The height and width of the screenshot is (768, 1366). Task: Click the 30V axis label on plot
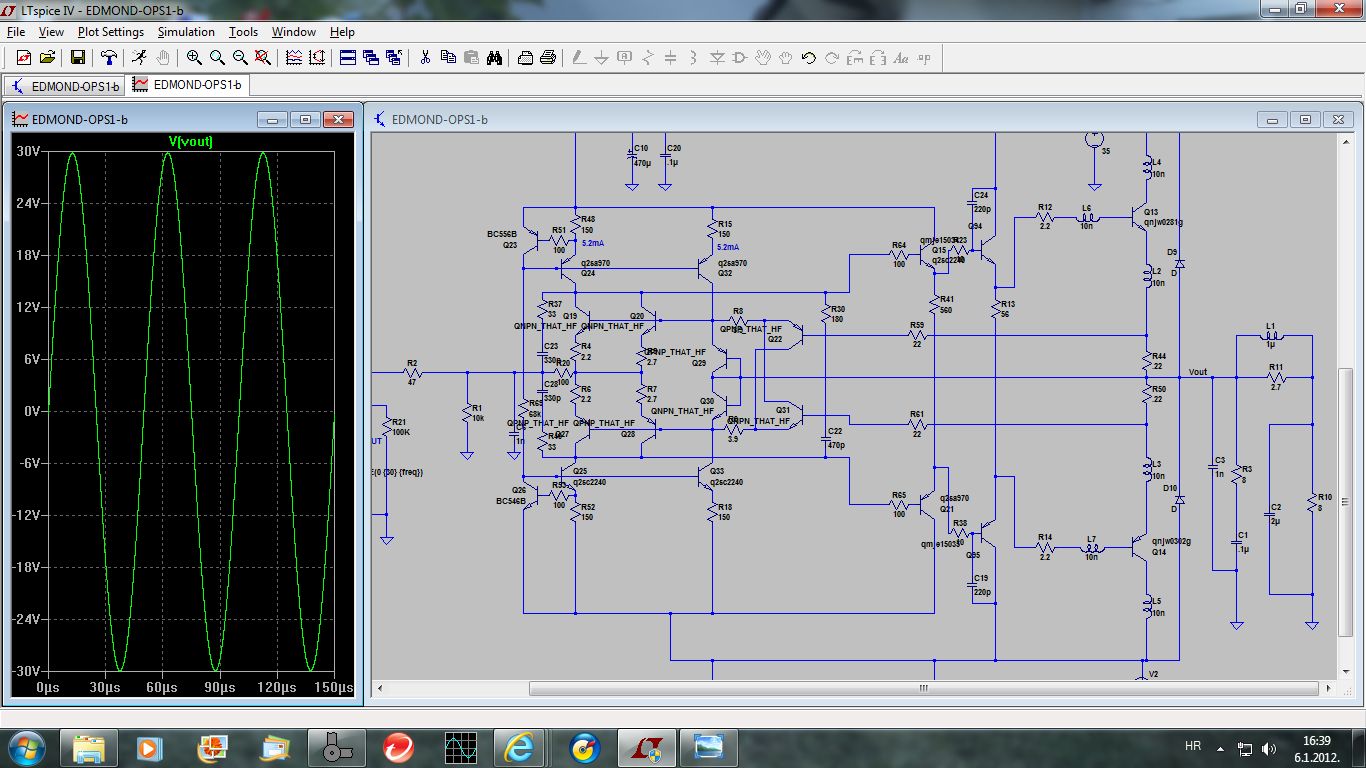click(x=28, y=151)
